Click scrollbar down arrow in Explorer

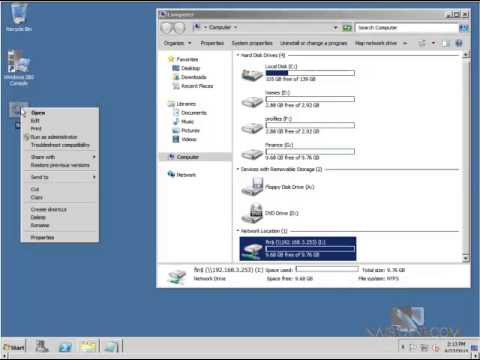click(x=466, y=258)
